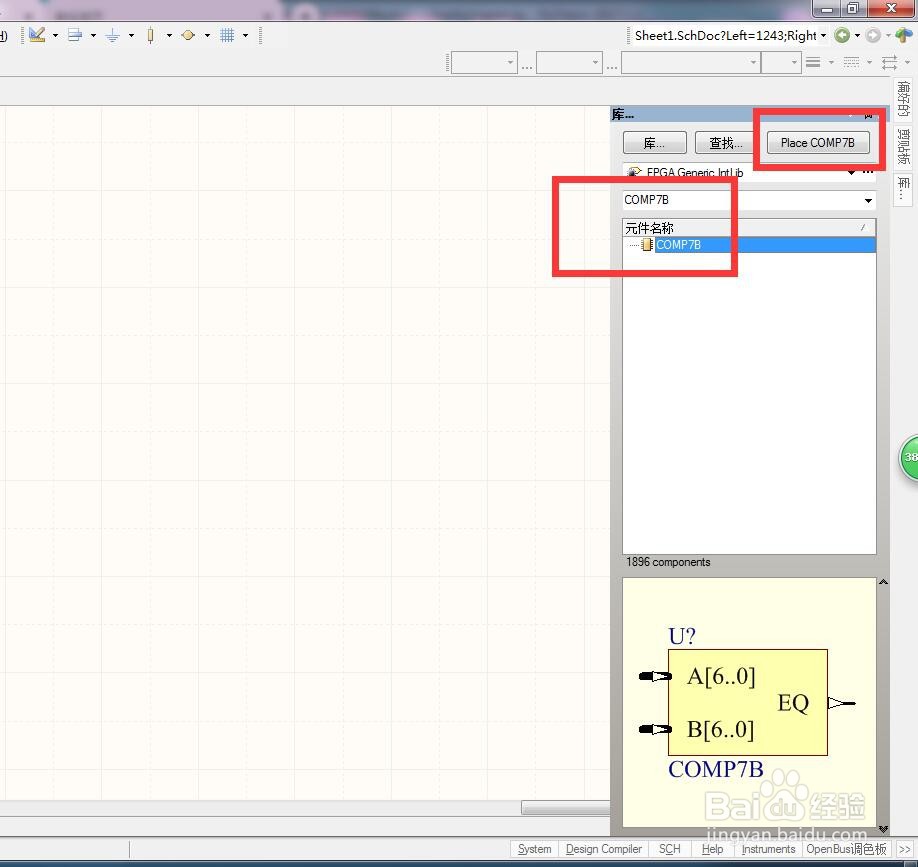Click the home page icon

click(x=905, y=35)
